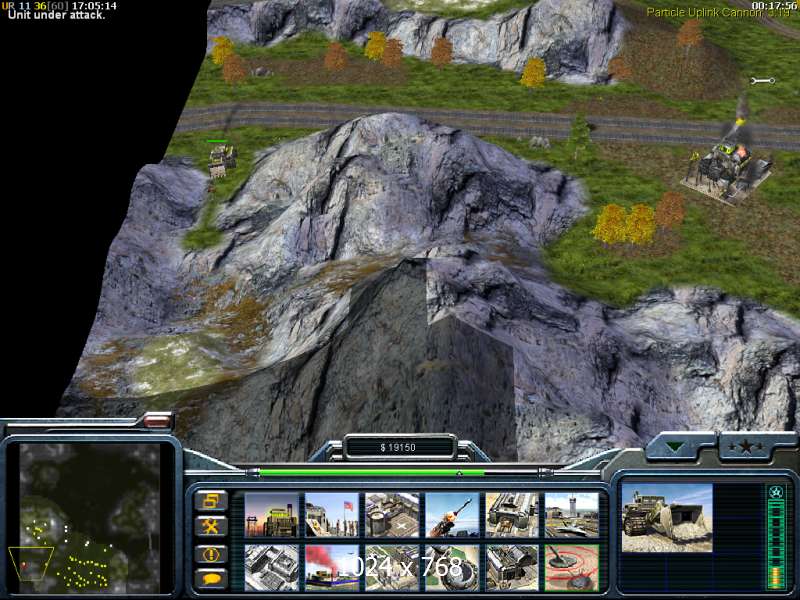Screen dimensions: 800x600
Task: Select the dozer unit with green health bar
Action: coord(221,160)
